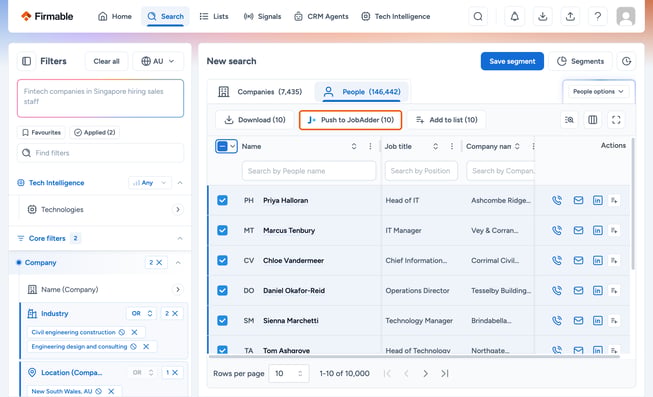The height and width of the screenshot is (397, 653).
Task: Open the AU country dropdown
Action: pyautogui.click(x=158, y=61)
